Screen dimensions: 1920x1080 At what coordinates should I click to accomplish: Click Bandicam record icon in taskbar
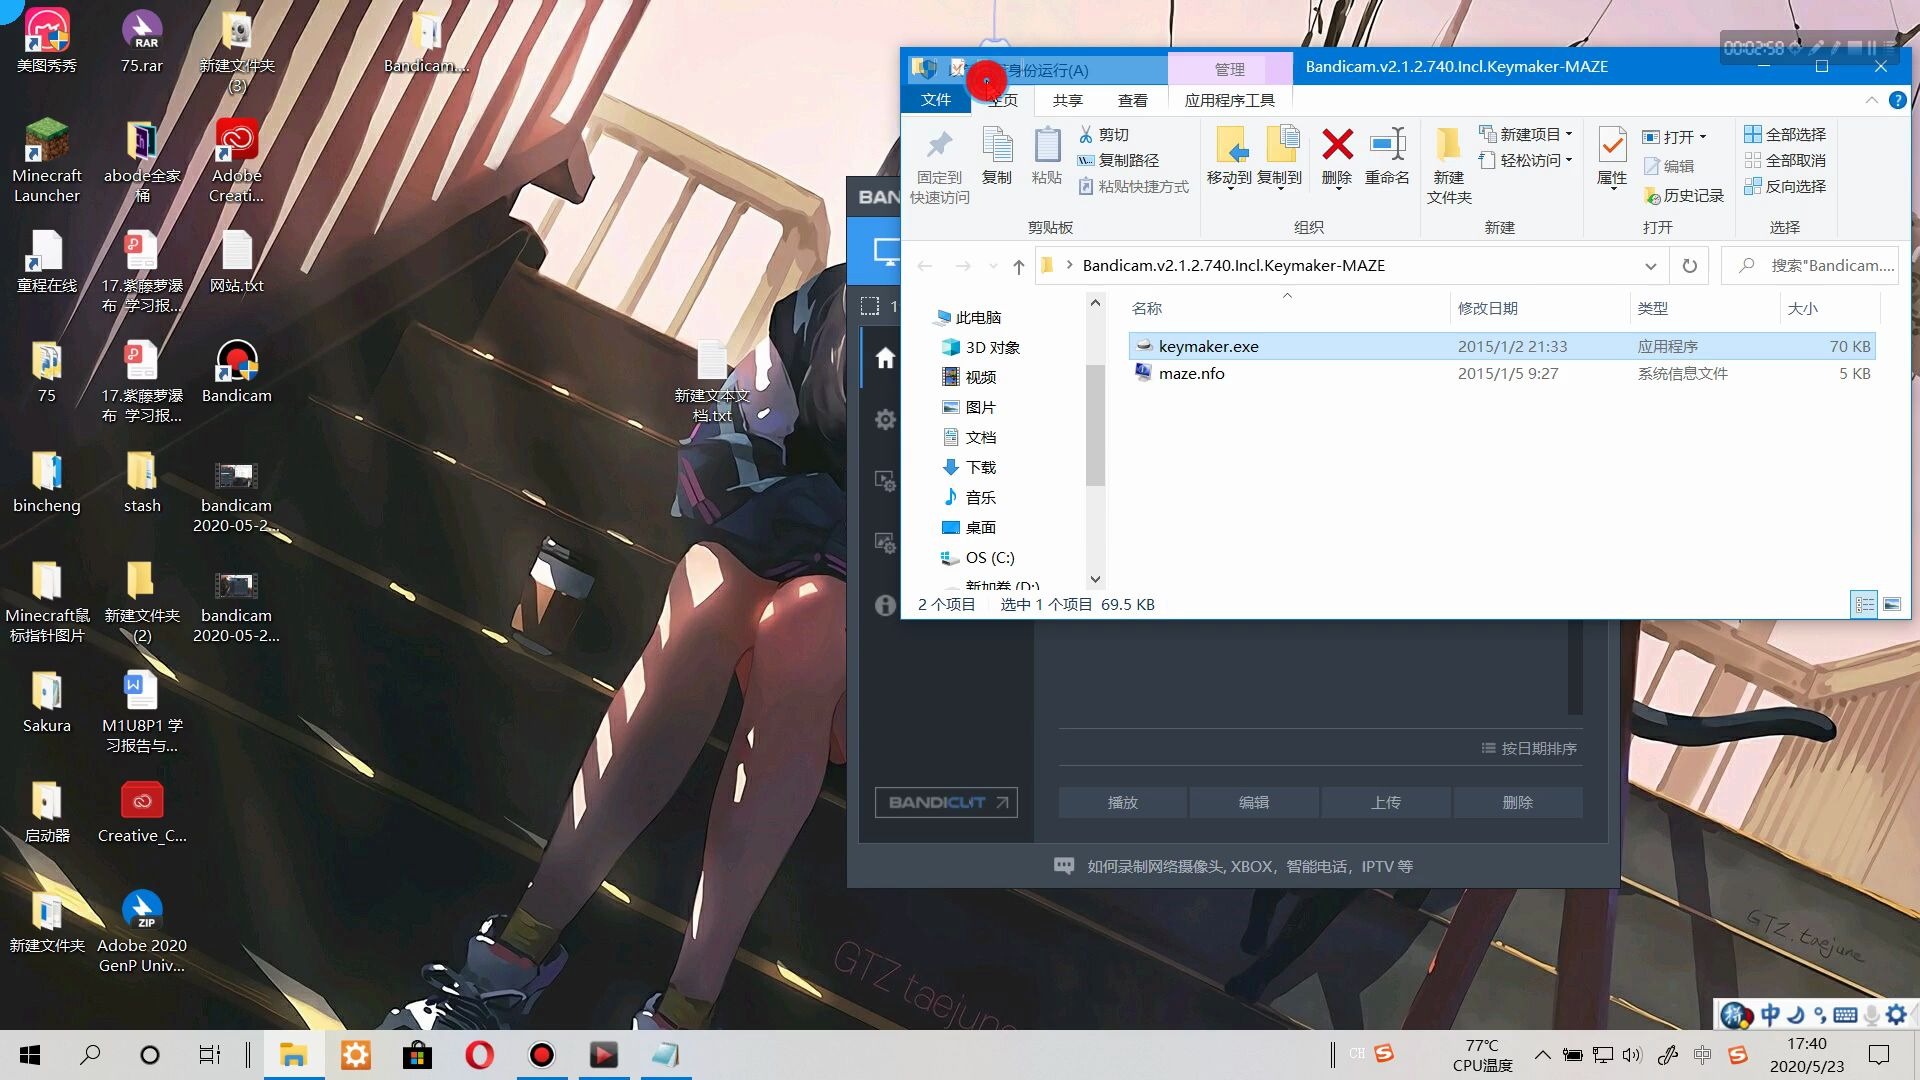541,1055
